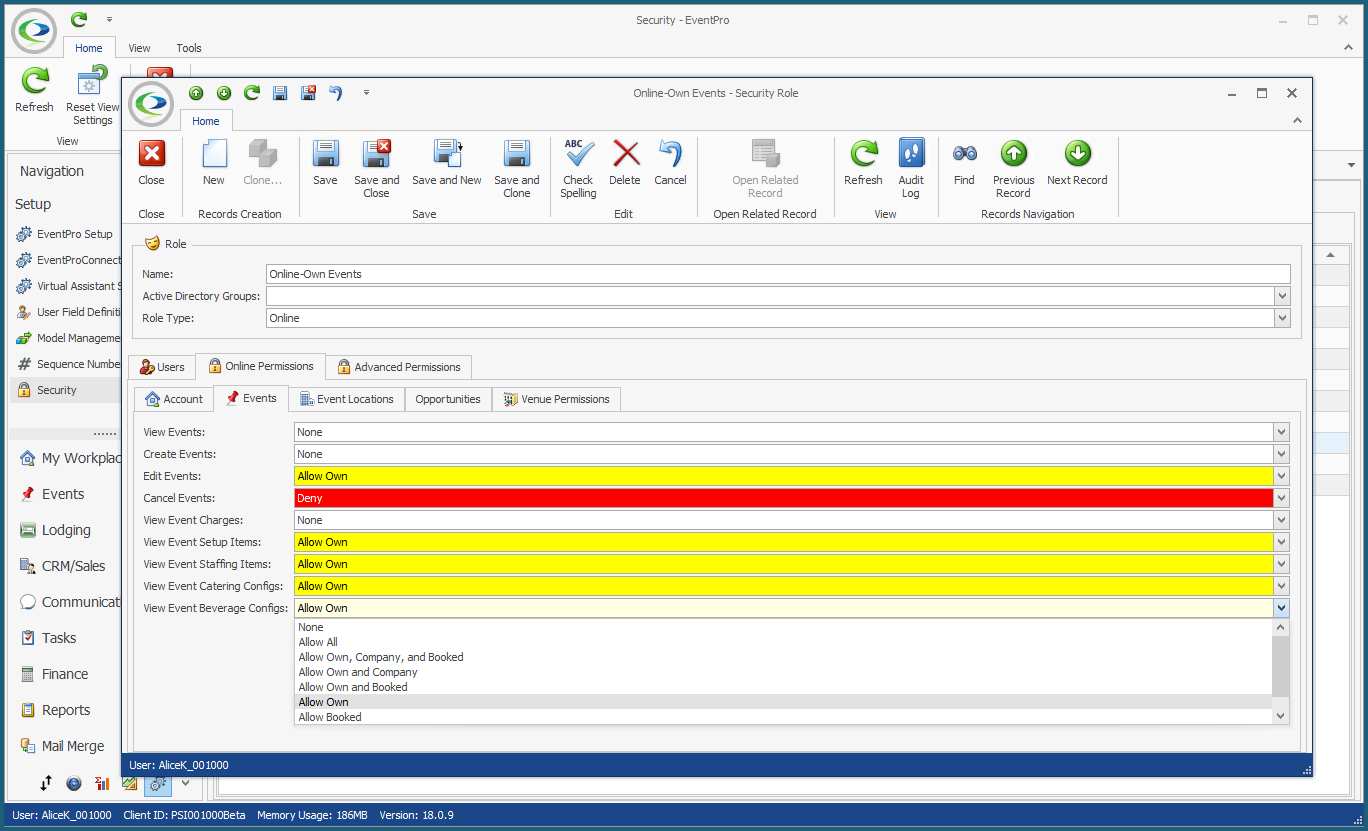1368x831 pixels.
Task: Open the Tools tab in main window
Action: pyautogui.click(x=189, y=48)
